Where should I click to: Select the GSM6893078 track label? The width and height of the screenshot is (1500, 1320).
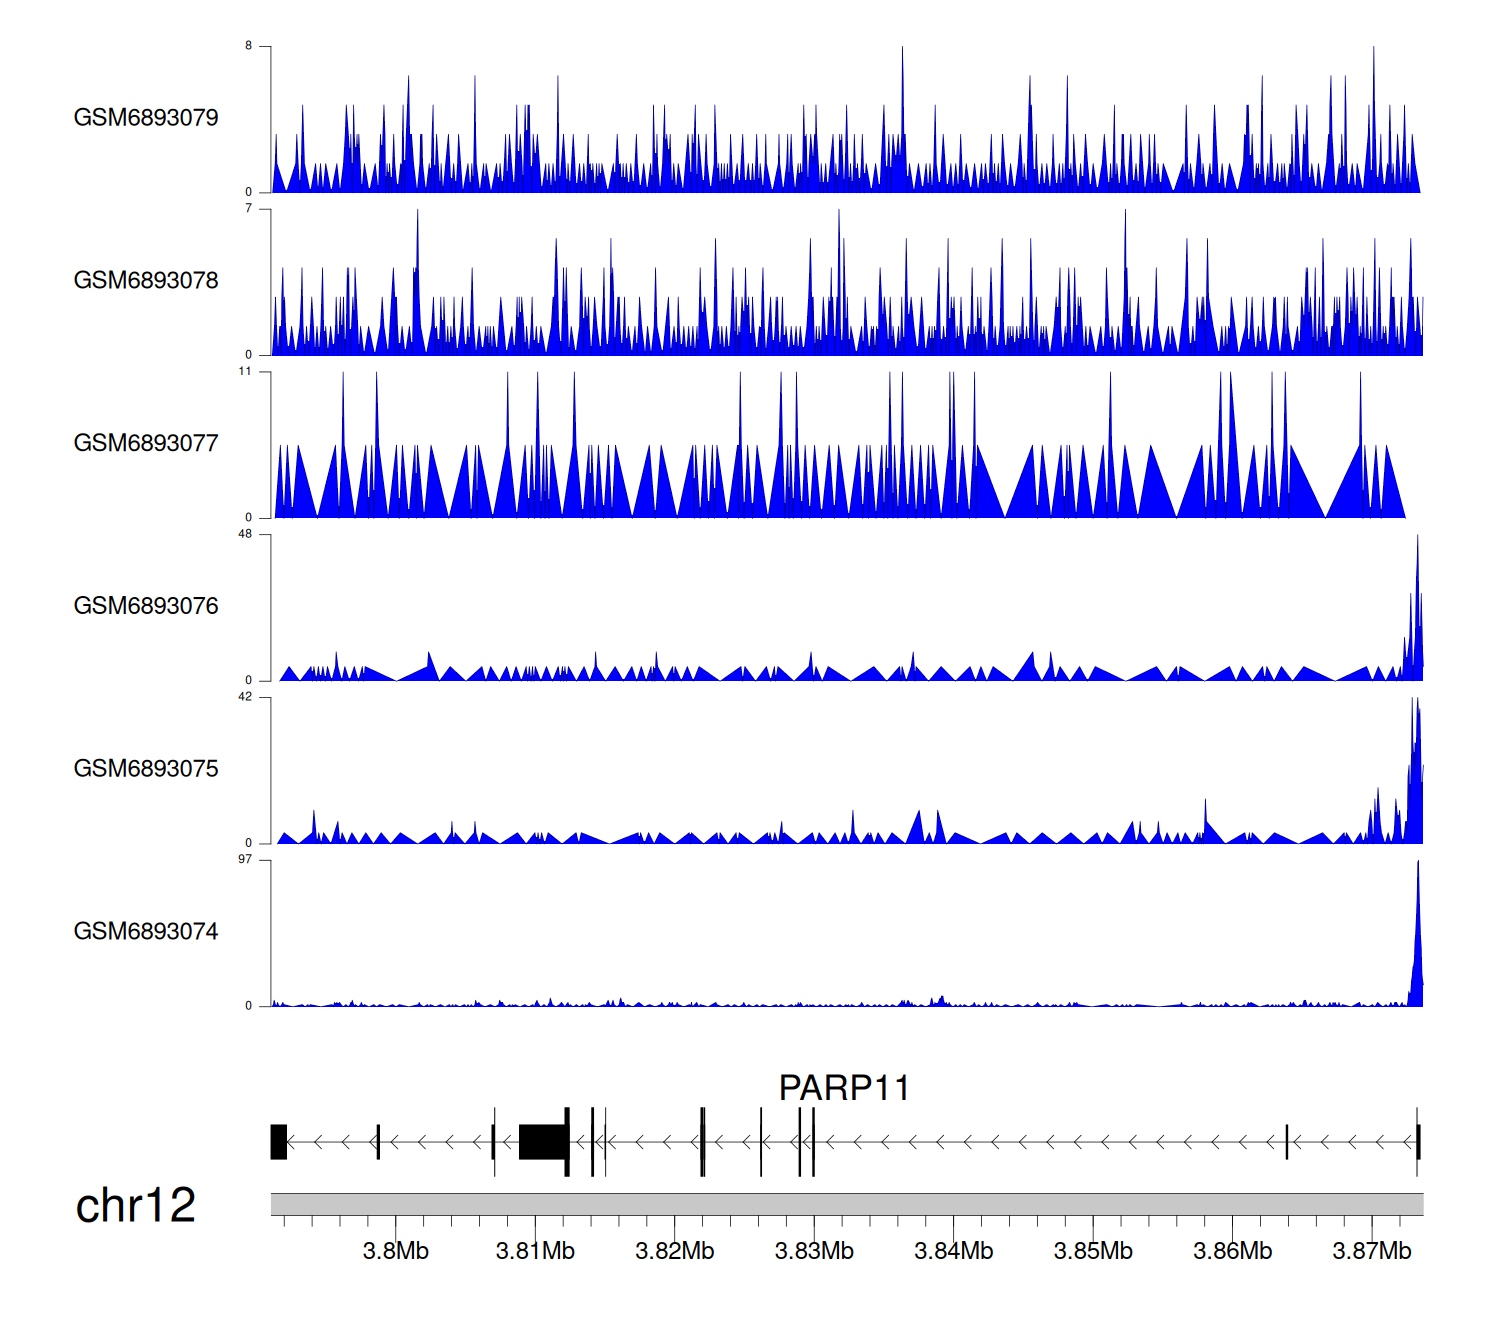pos(146,281)
